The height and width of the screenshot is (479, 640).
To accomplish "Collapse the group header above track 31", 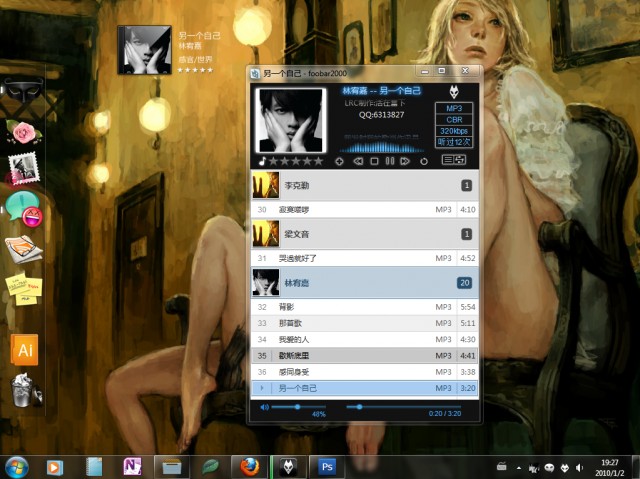I will coord(364,234).
